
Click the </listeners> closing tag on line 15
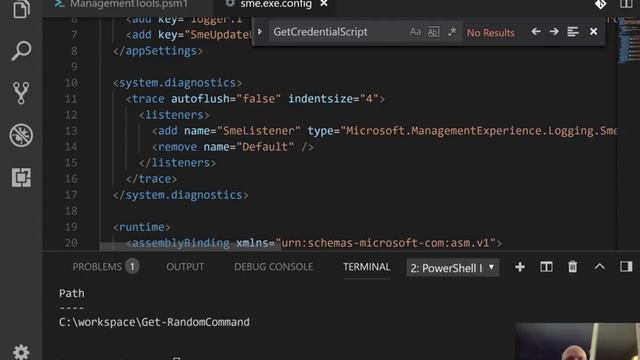[177, 163]
